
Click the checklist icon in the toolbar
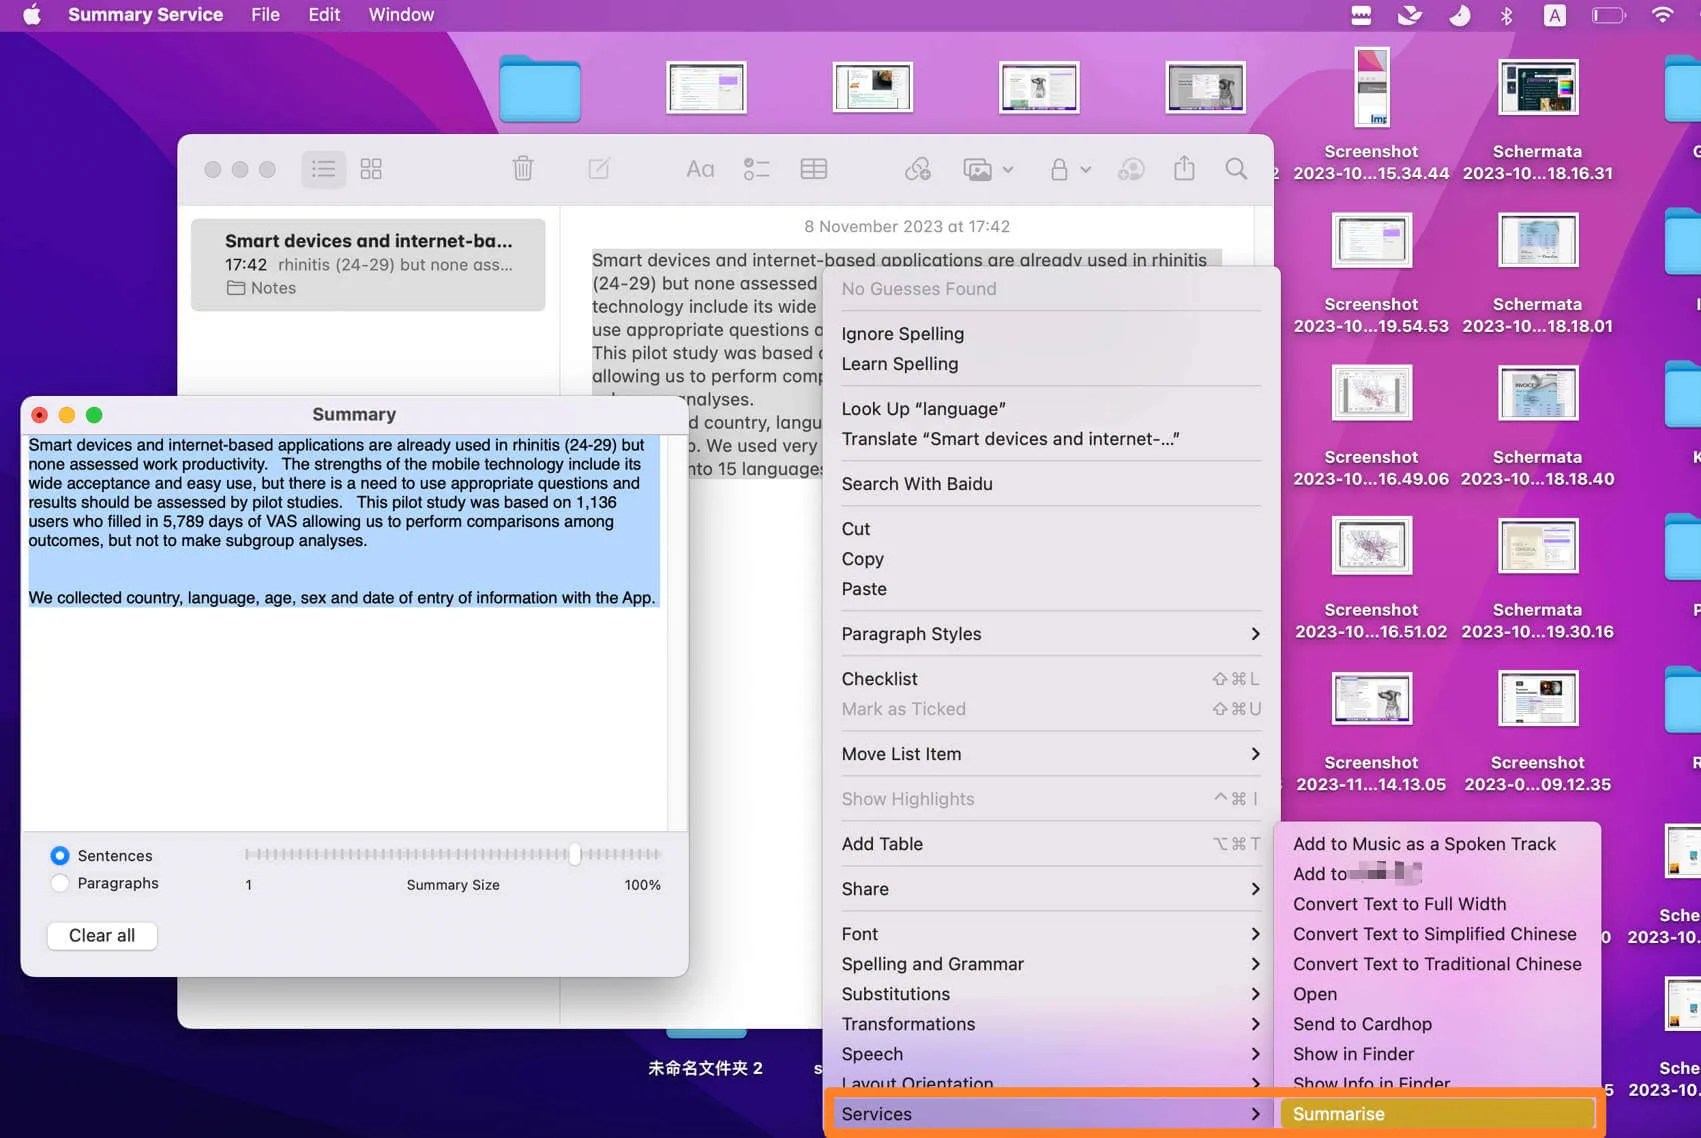point(756,168)
